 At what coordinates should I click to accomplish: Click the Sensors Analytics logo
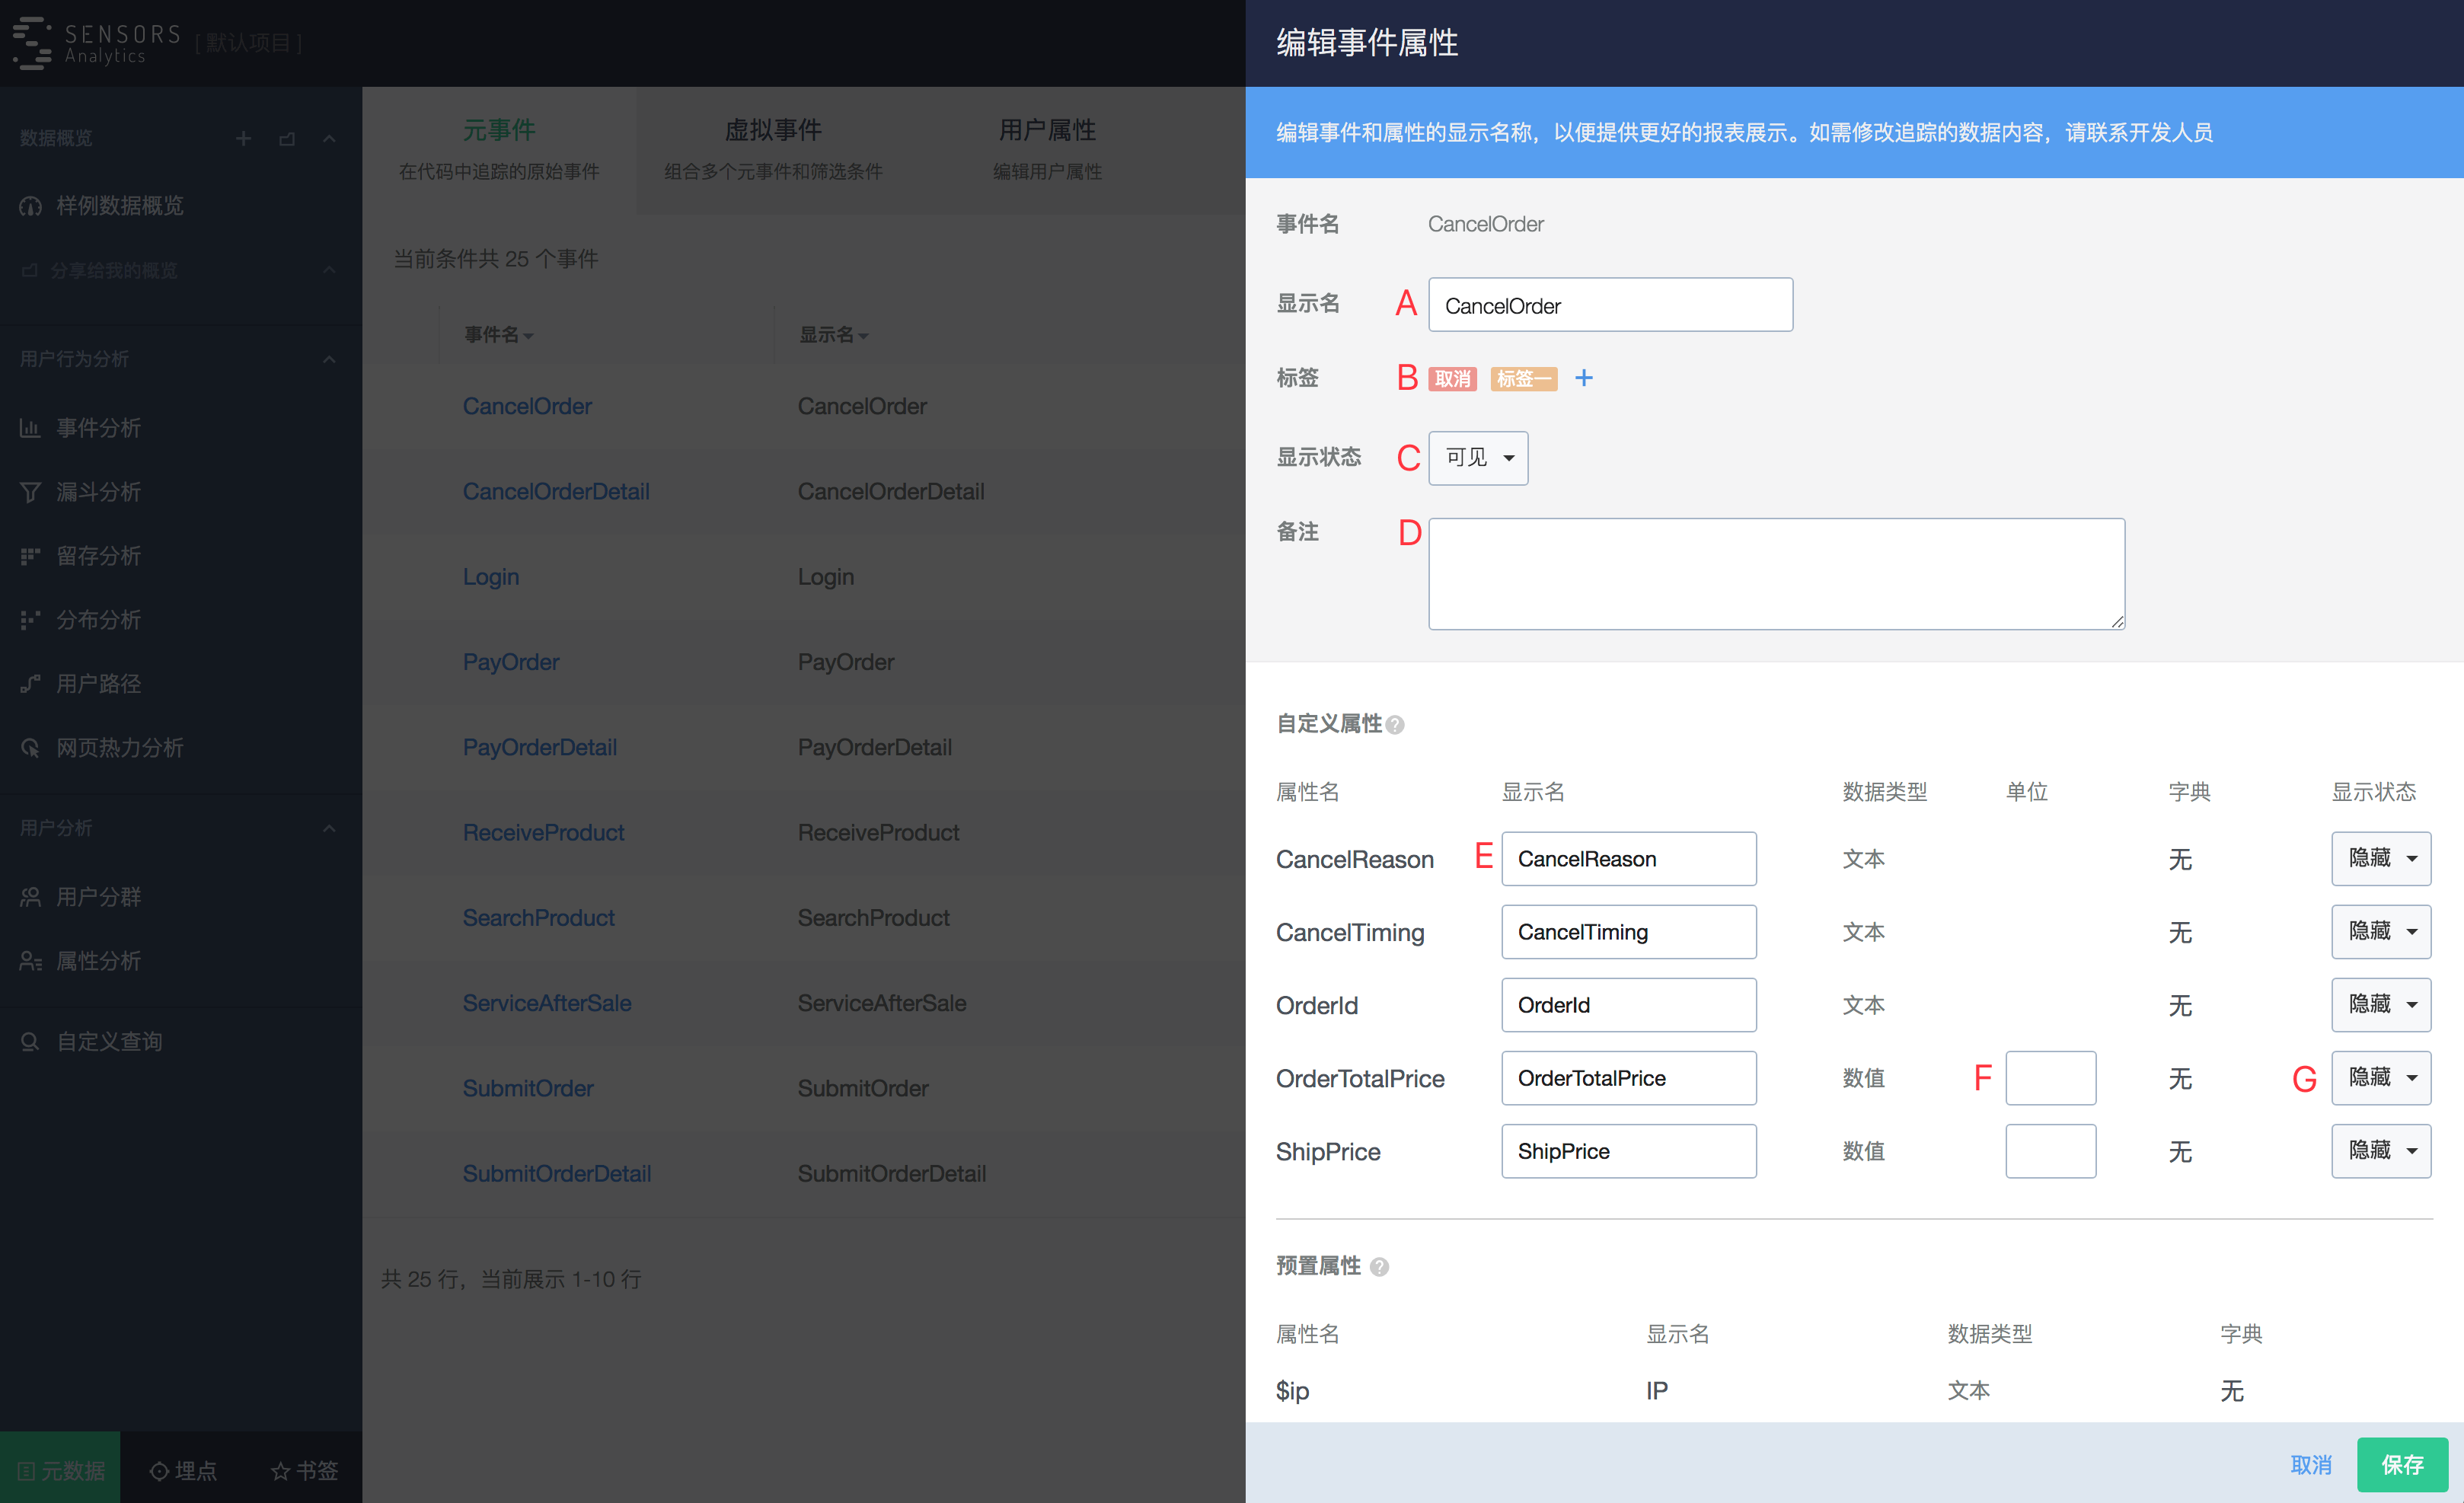tap(96, 43)
